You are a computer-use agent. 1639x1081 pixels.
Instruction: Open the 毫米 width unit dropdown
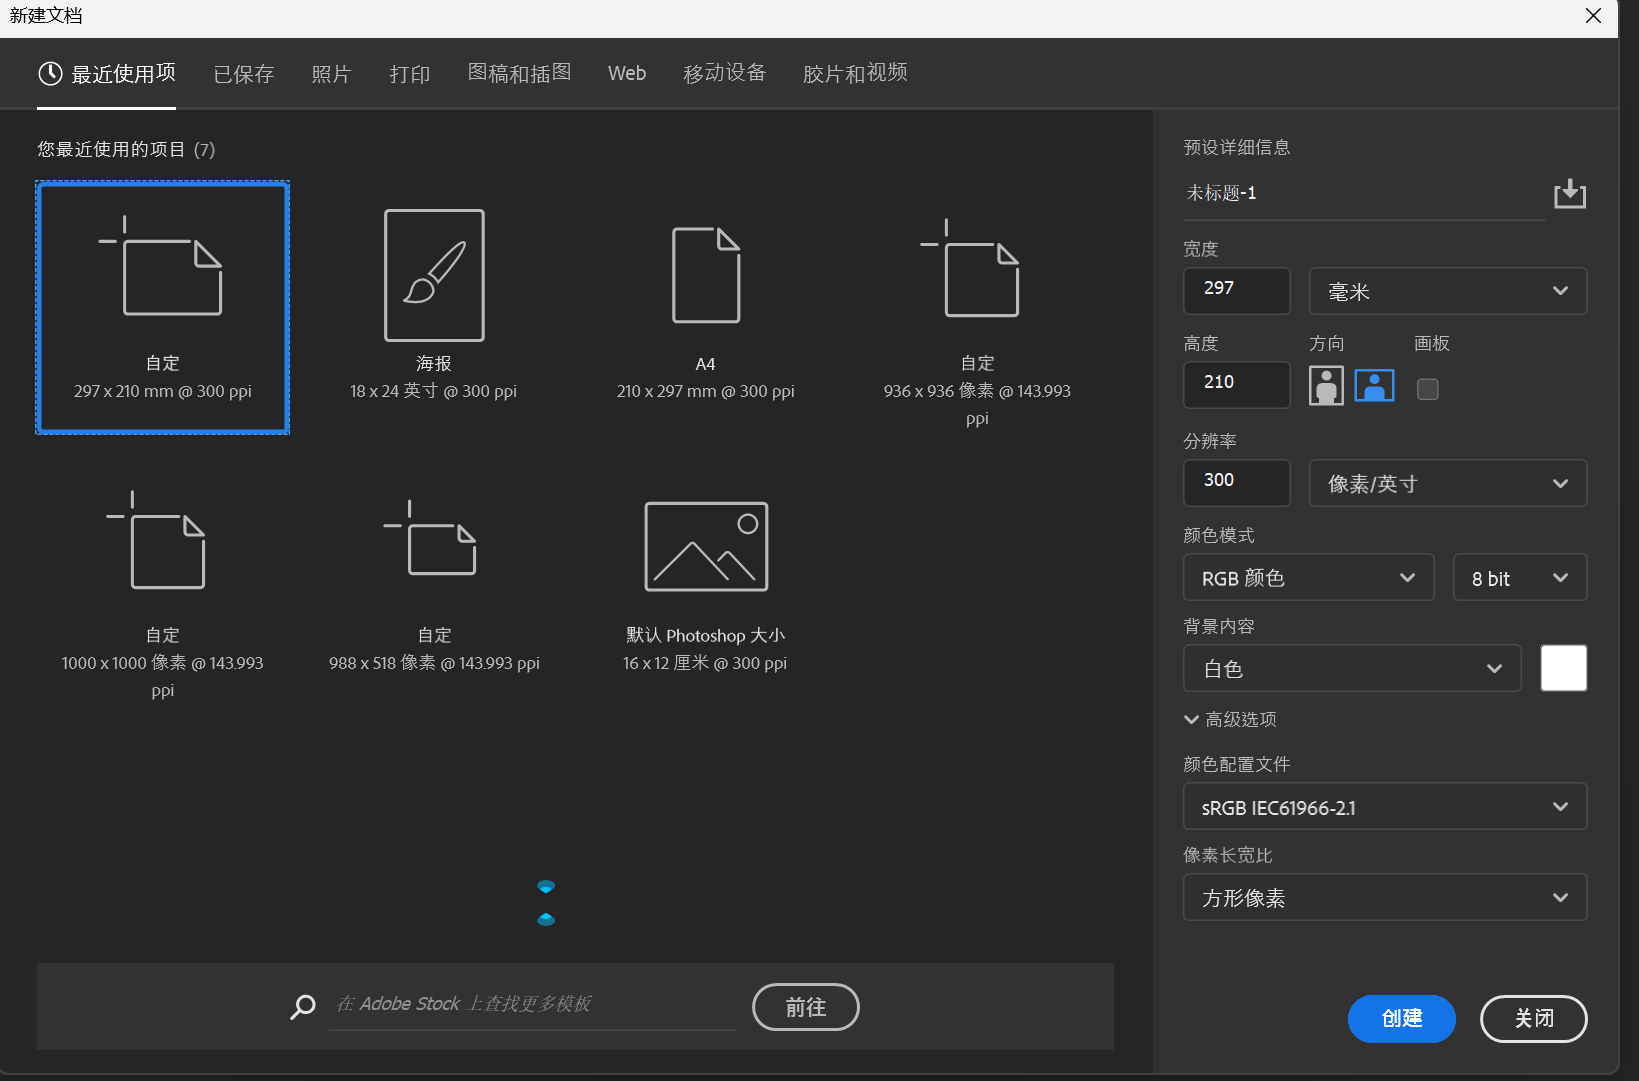tap(1447, 291)
